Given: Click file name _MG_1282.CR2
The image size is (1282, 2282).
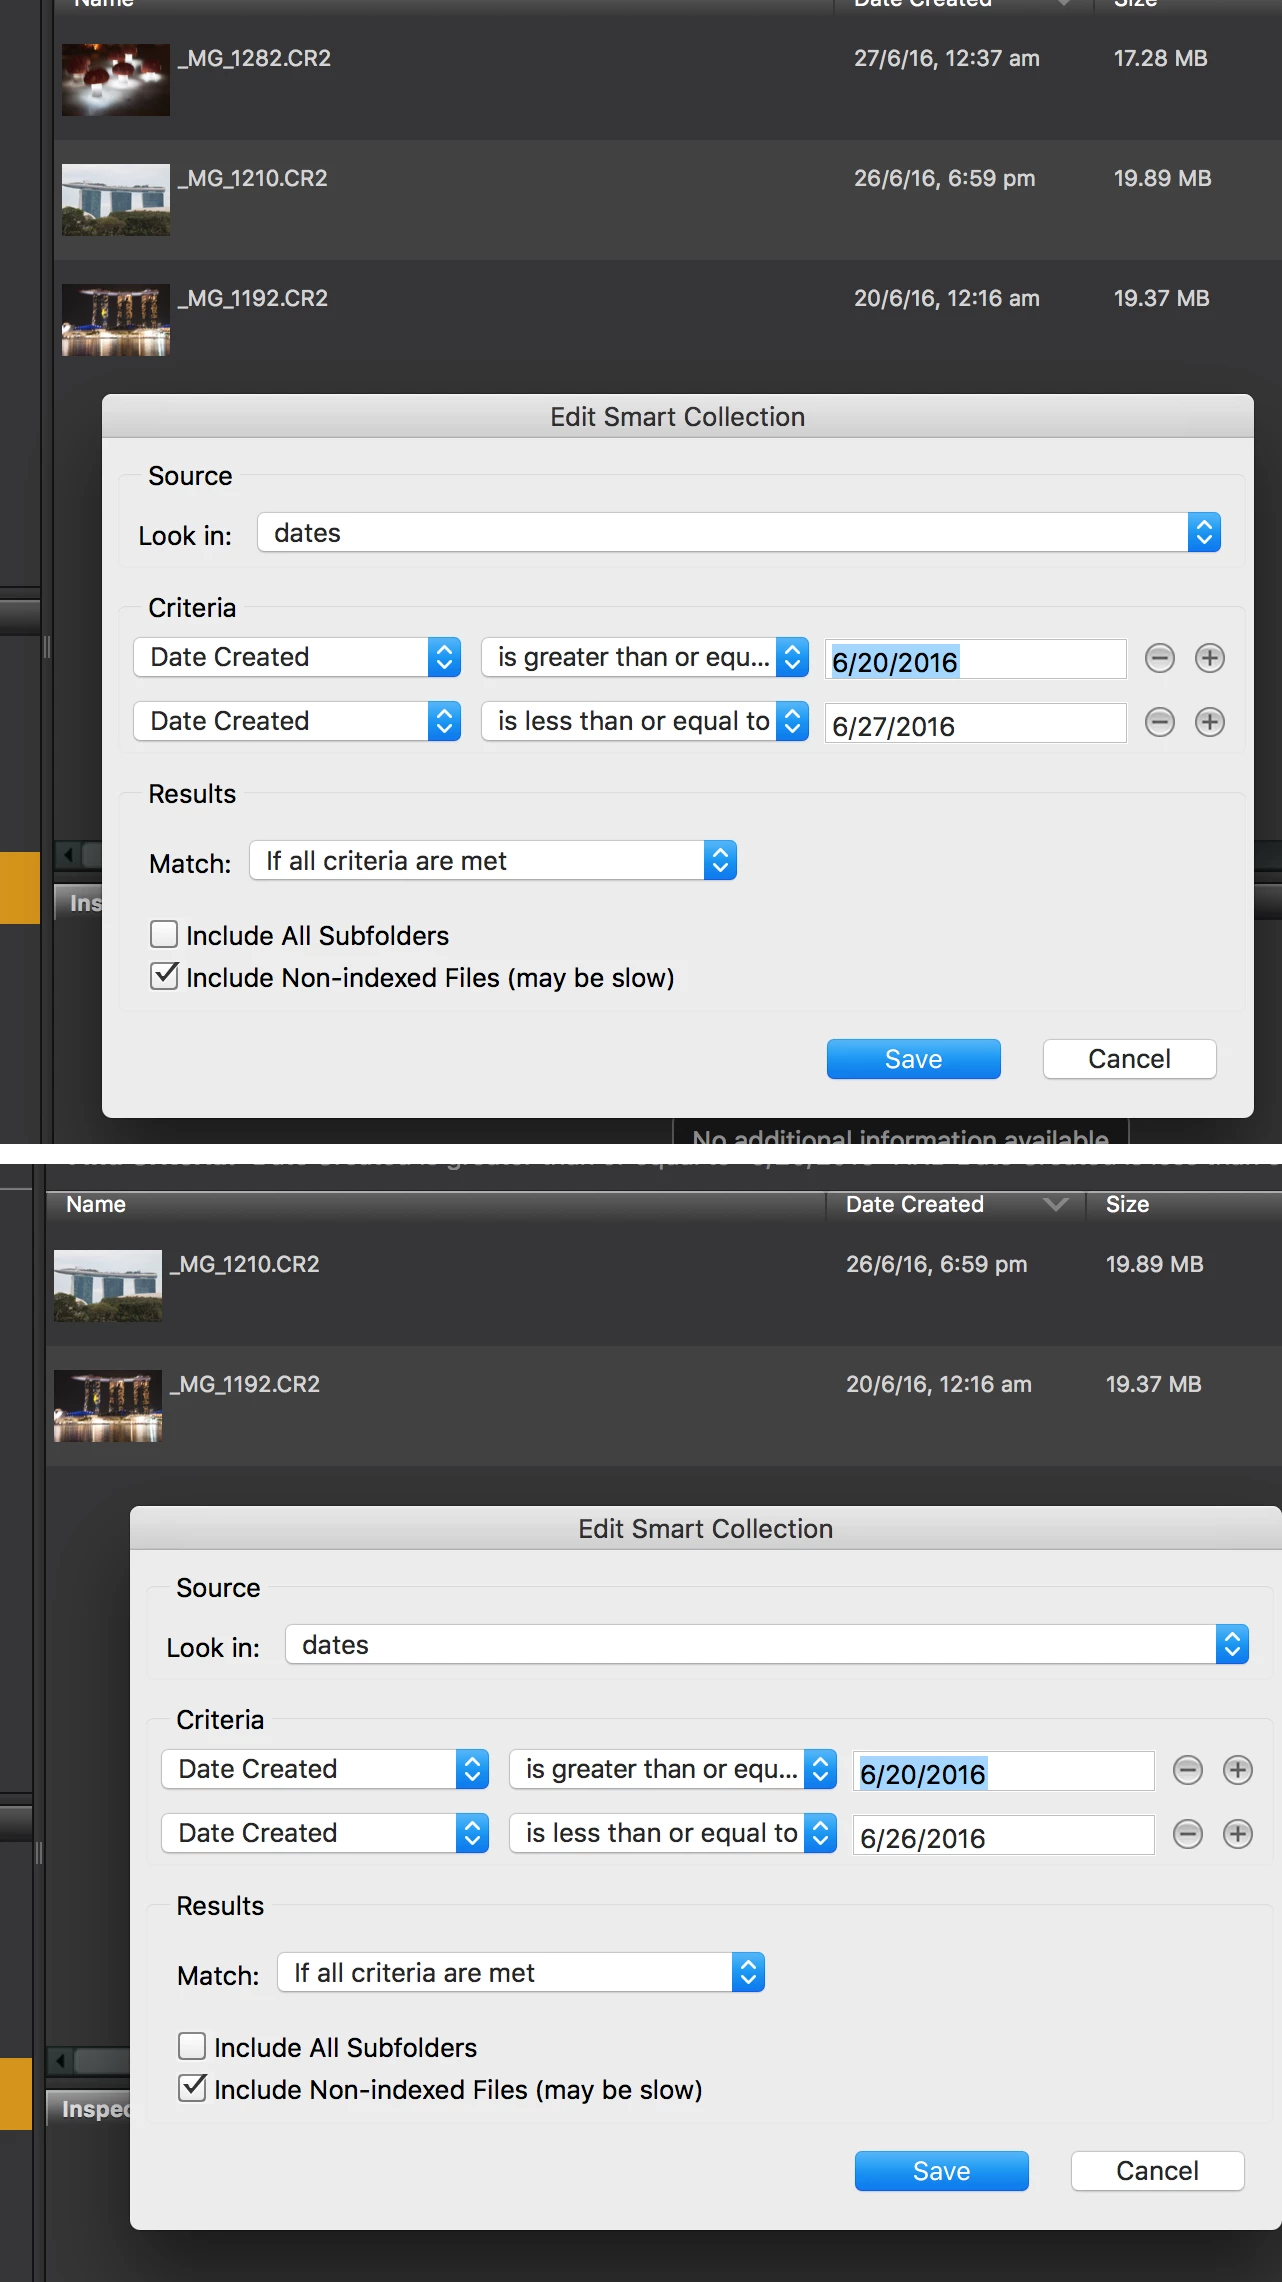Looking at the screenshot, I should coord(255,58).
